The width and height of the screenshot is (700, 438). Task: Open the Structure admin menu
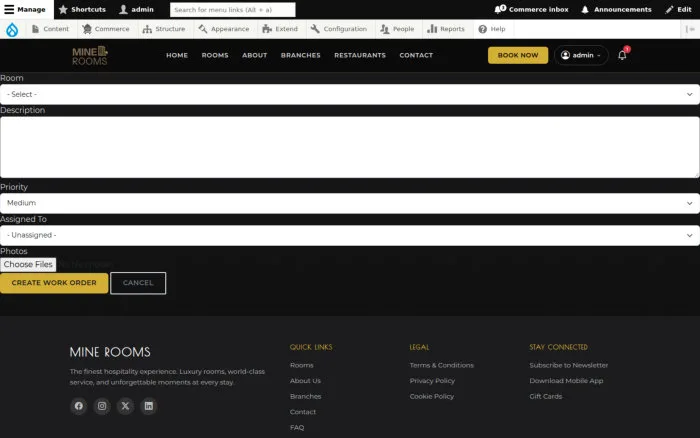[x=163, y=29]
